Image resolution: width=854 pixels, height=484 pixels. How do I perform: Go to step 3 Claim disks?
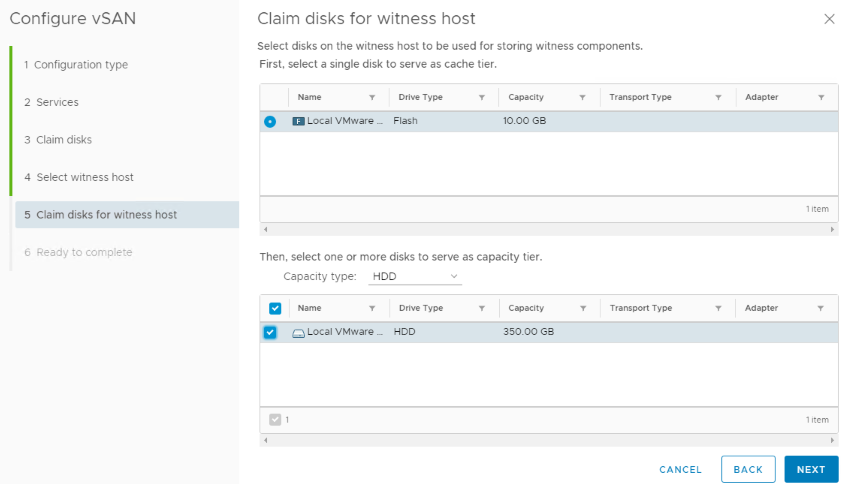[x=64, y=140]
